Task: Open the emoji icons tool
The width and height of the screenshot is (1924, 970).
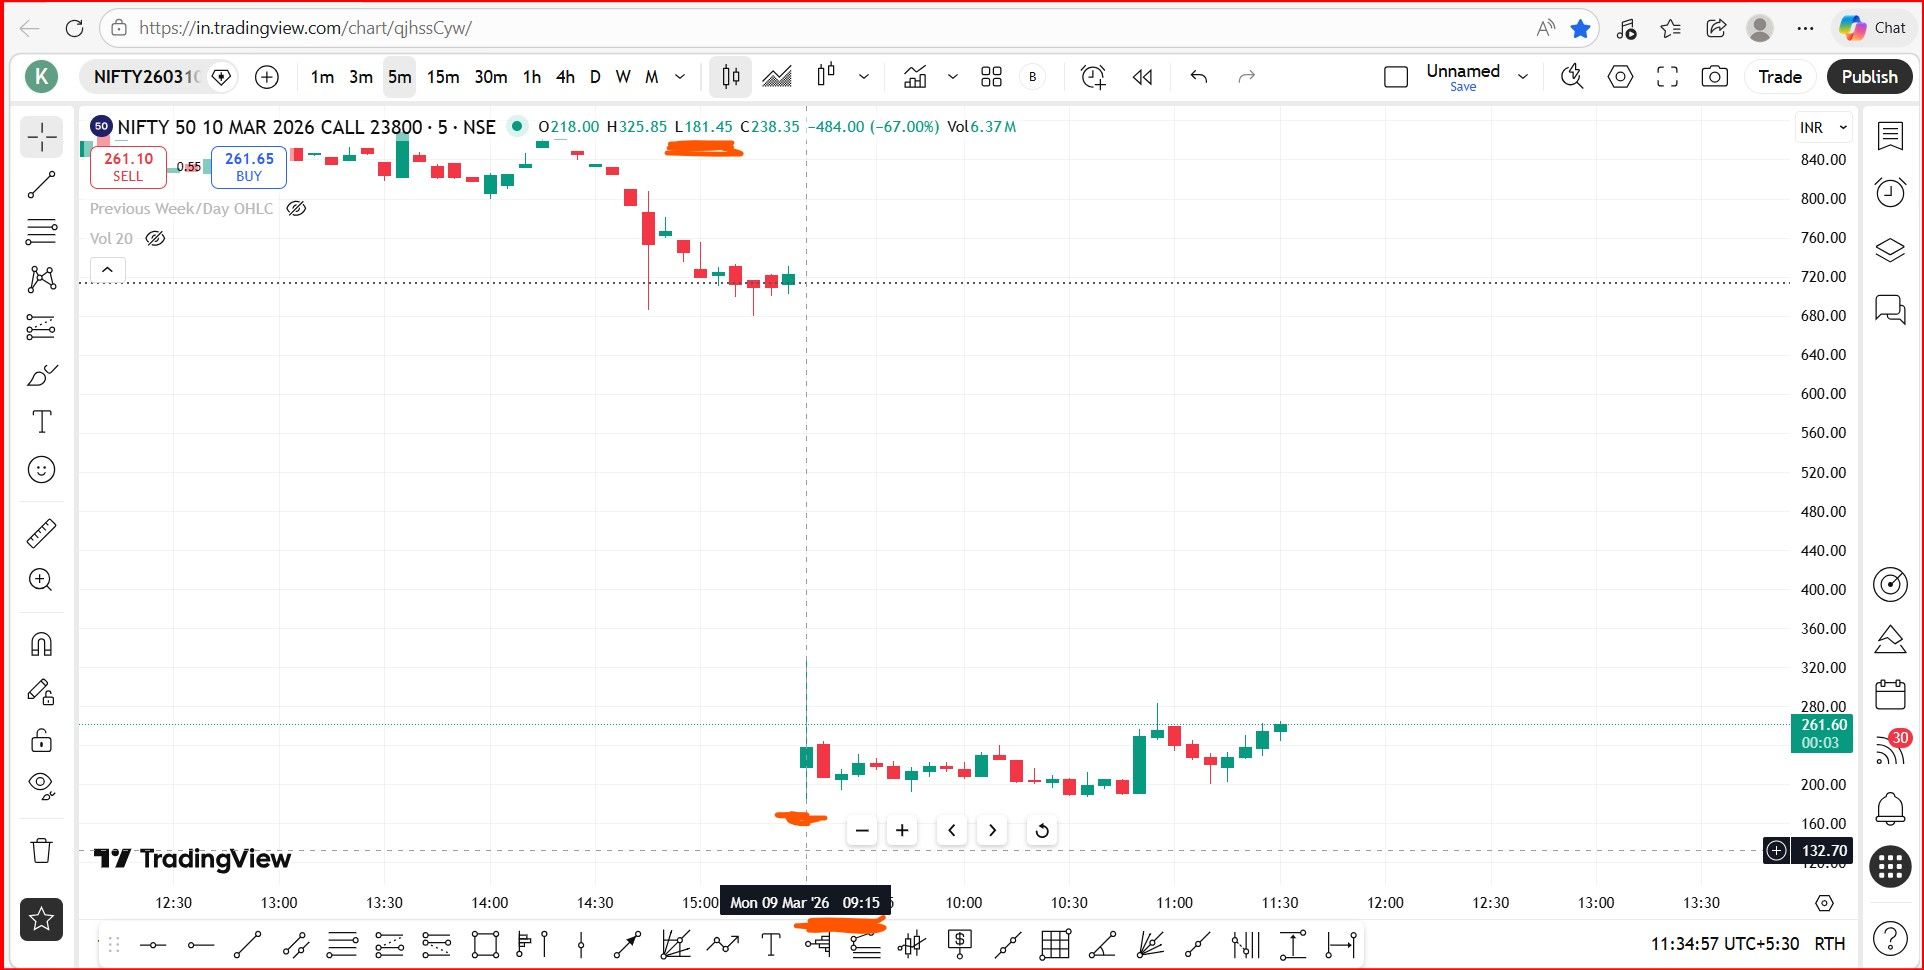Action: [41, 470]
